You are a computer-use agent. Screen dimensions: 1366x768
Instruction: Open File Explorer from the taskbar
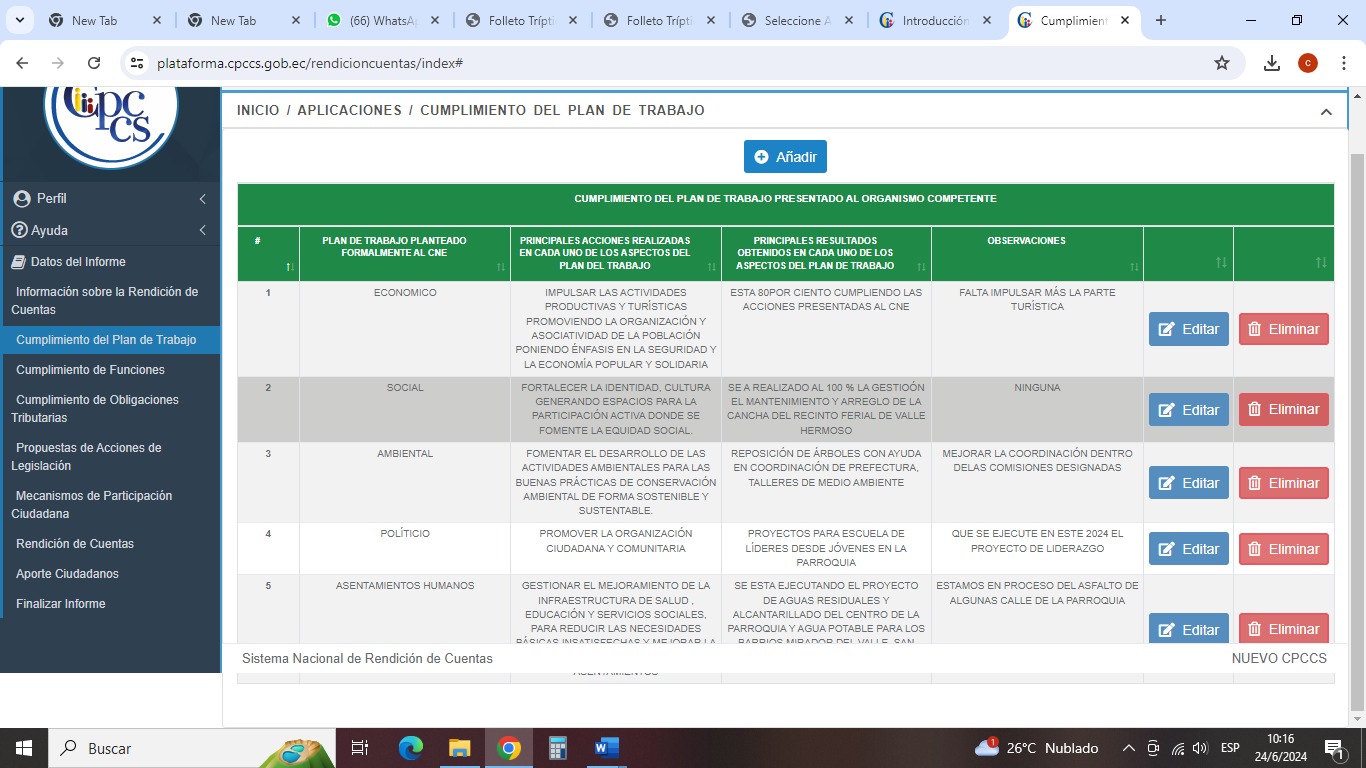click(x=459, y=748)
